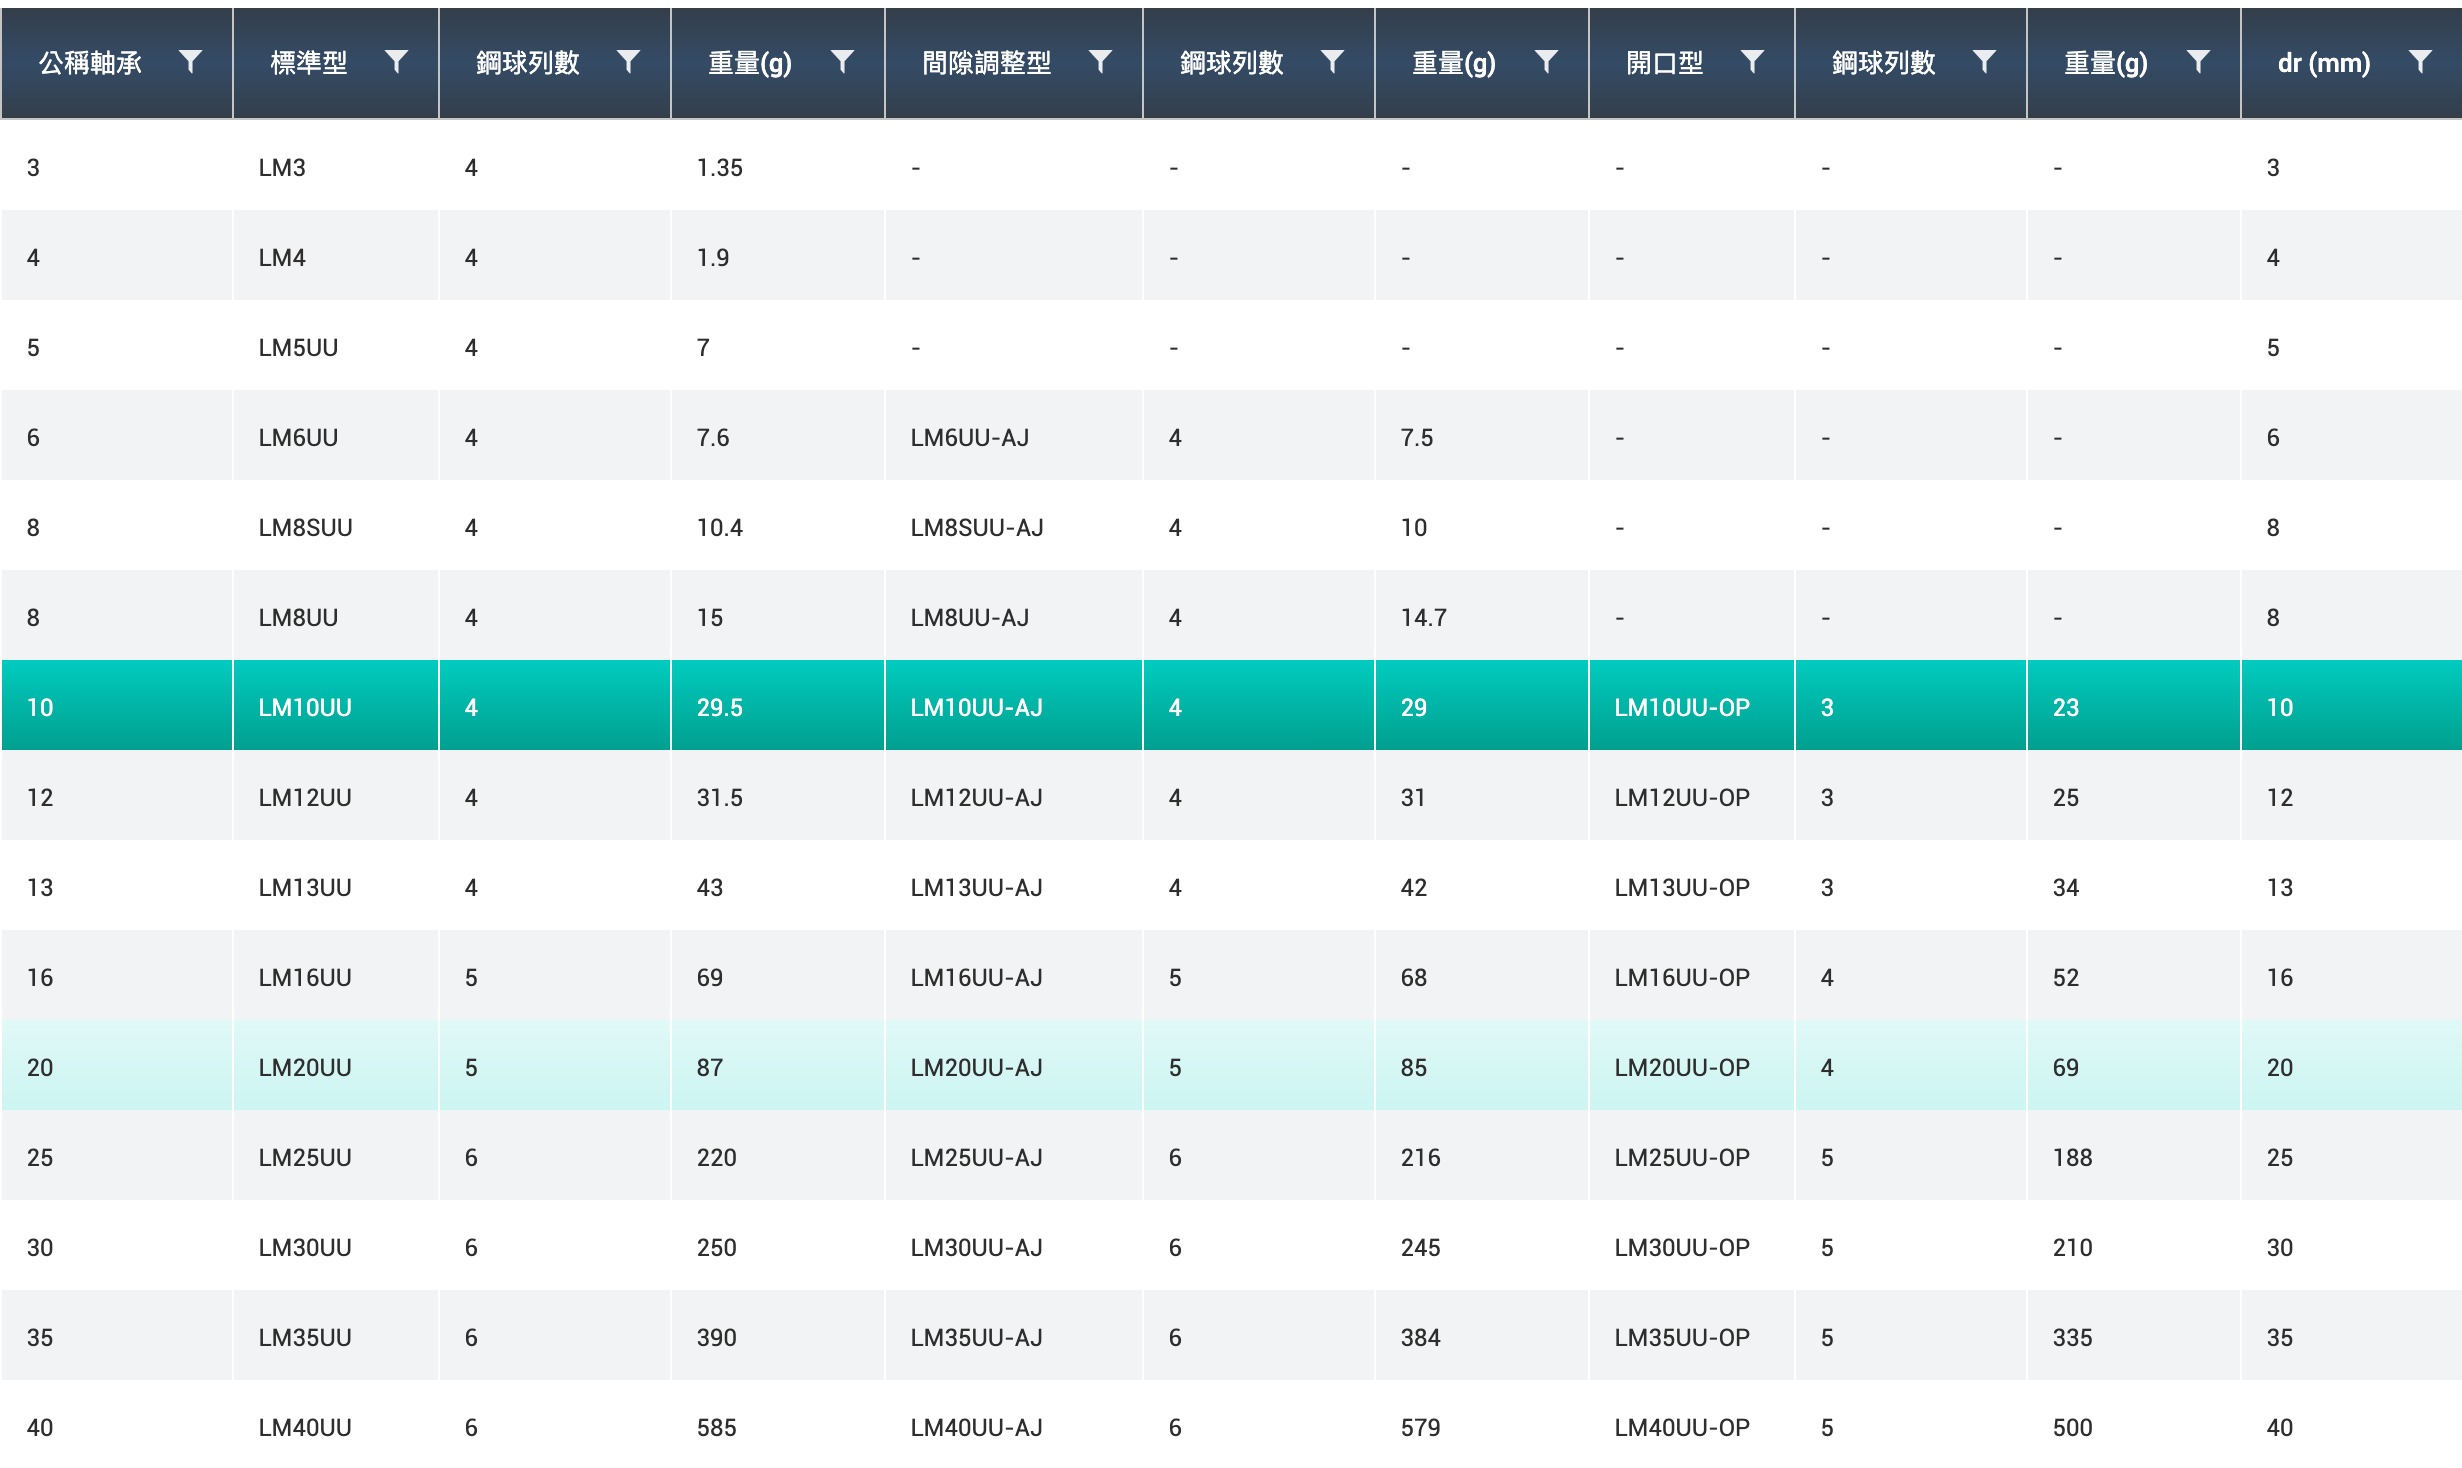
Task: Click the dr (mm) filter funnel
Action: point(2420,62)
